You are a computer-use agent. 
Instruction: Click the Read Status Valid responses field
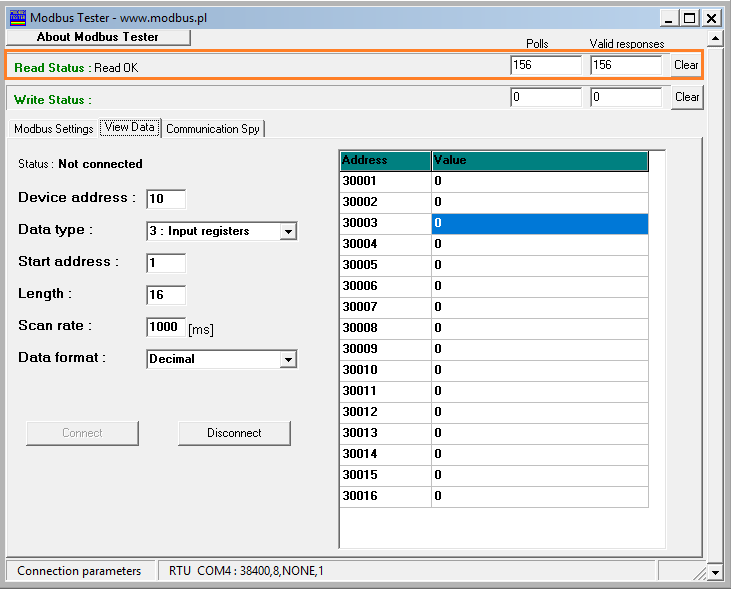626,65
